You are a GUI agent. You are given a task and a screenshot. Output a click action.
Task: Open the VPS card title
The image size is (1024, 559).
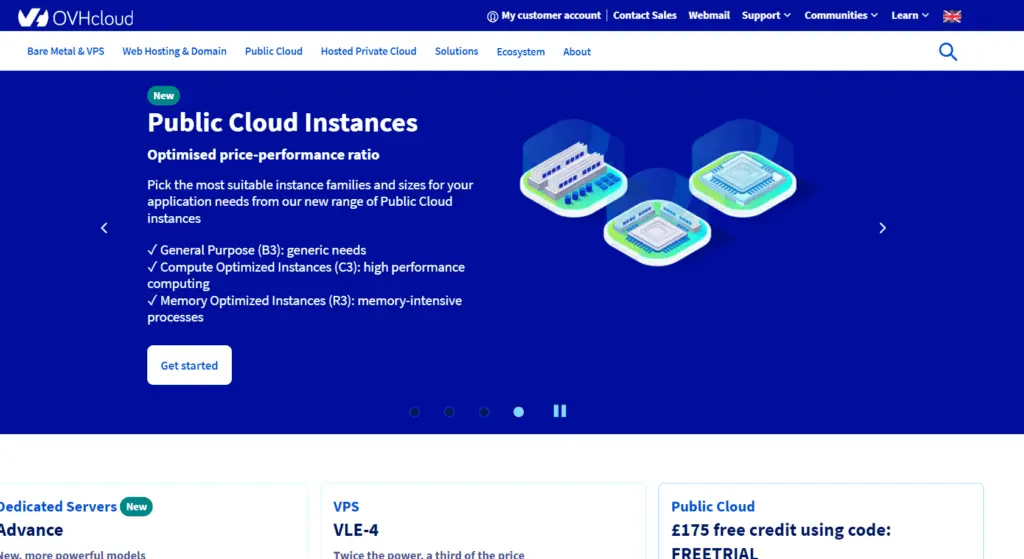tap(346, 506)
